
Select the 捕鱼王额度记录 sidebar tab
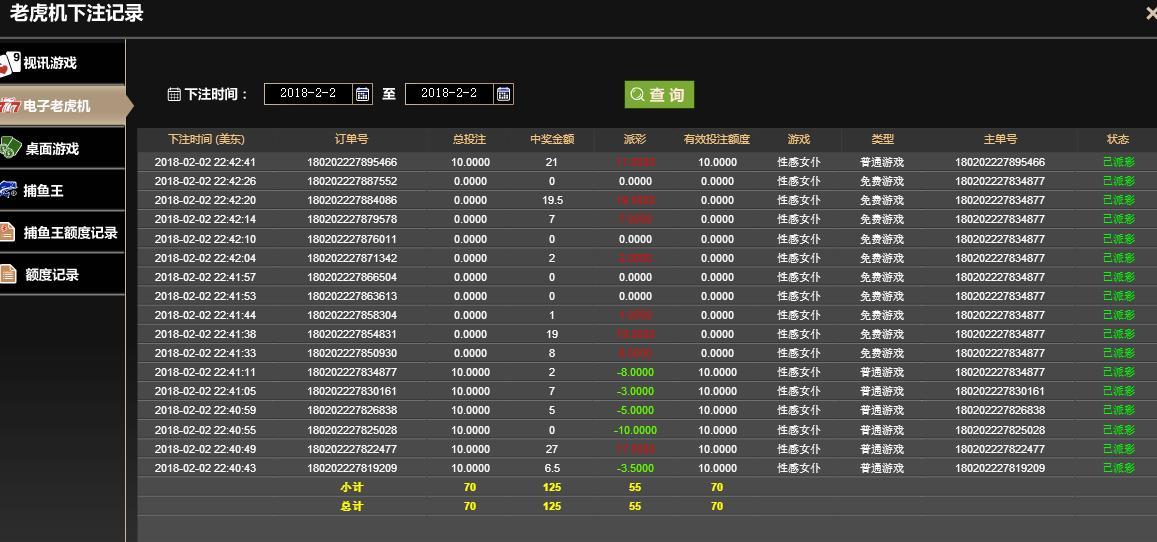point(70,232)
